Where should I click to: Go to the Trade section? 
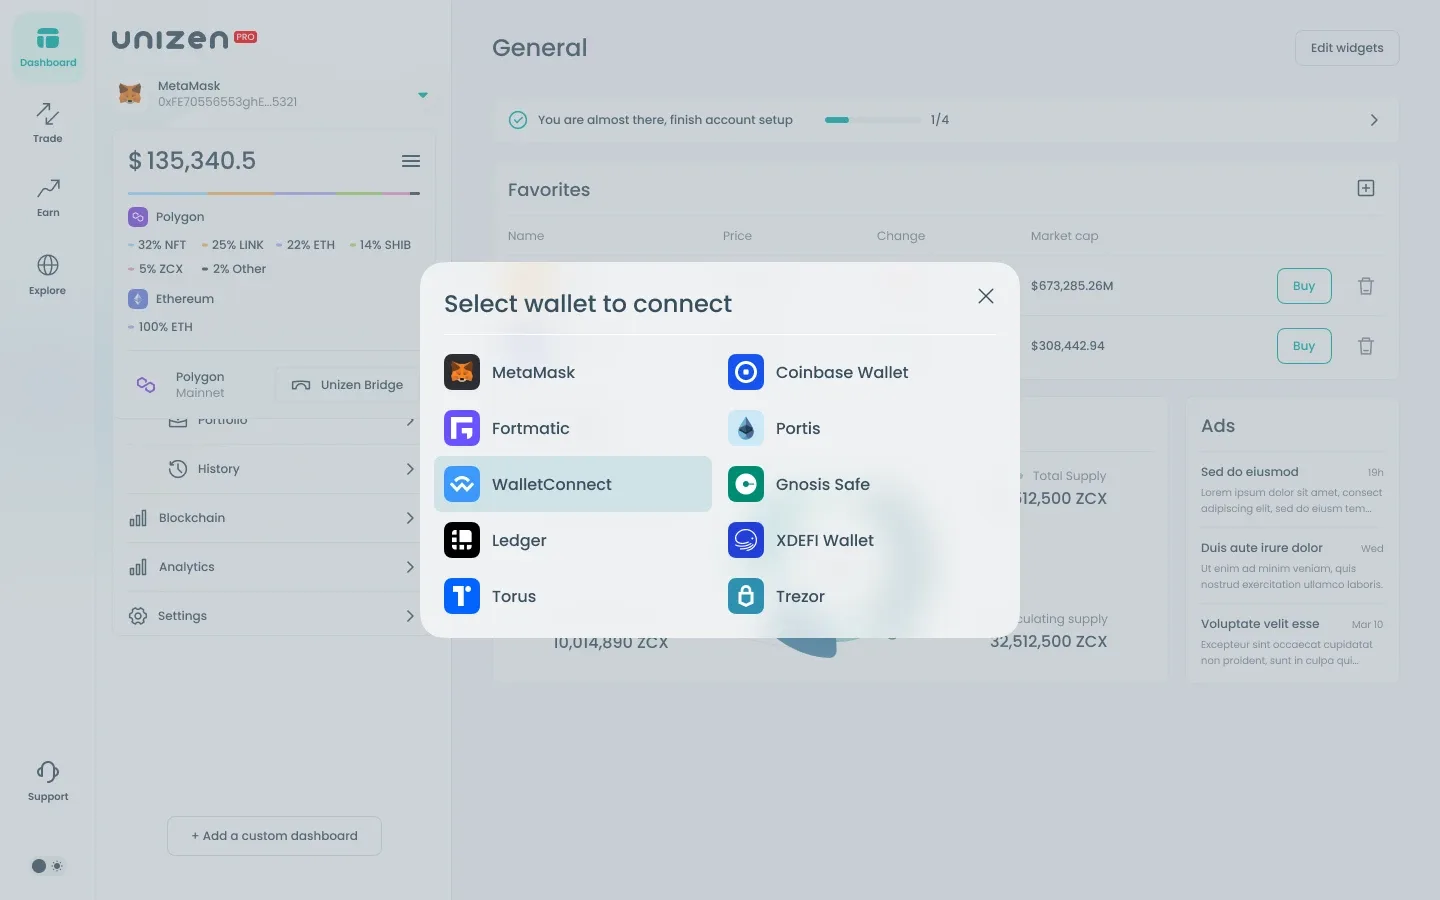click(48, 123)
